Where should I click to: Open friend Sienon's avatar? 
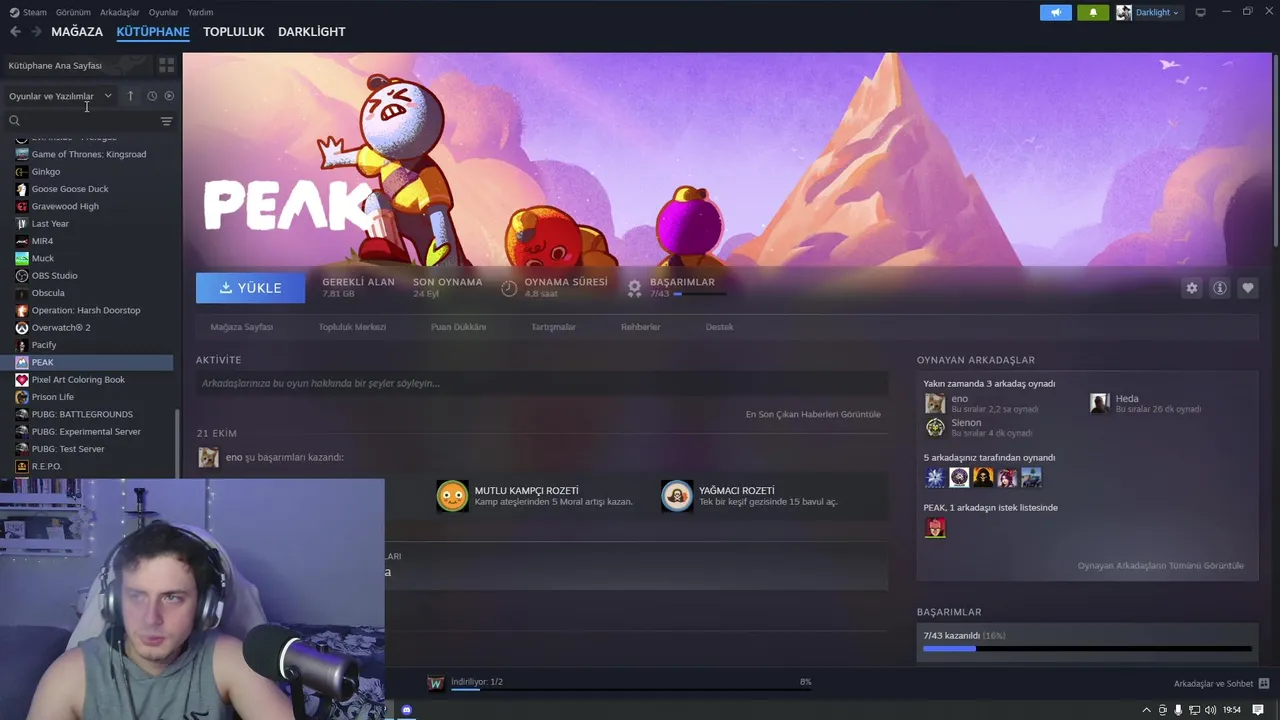[x=935, y=427]
